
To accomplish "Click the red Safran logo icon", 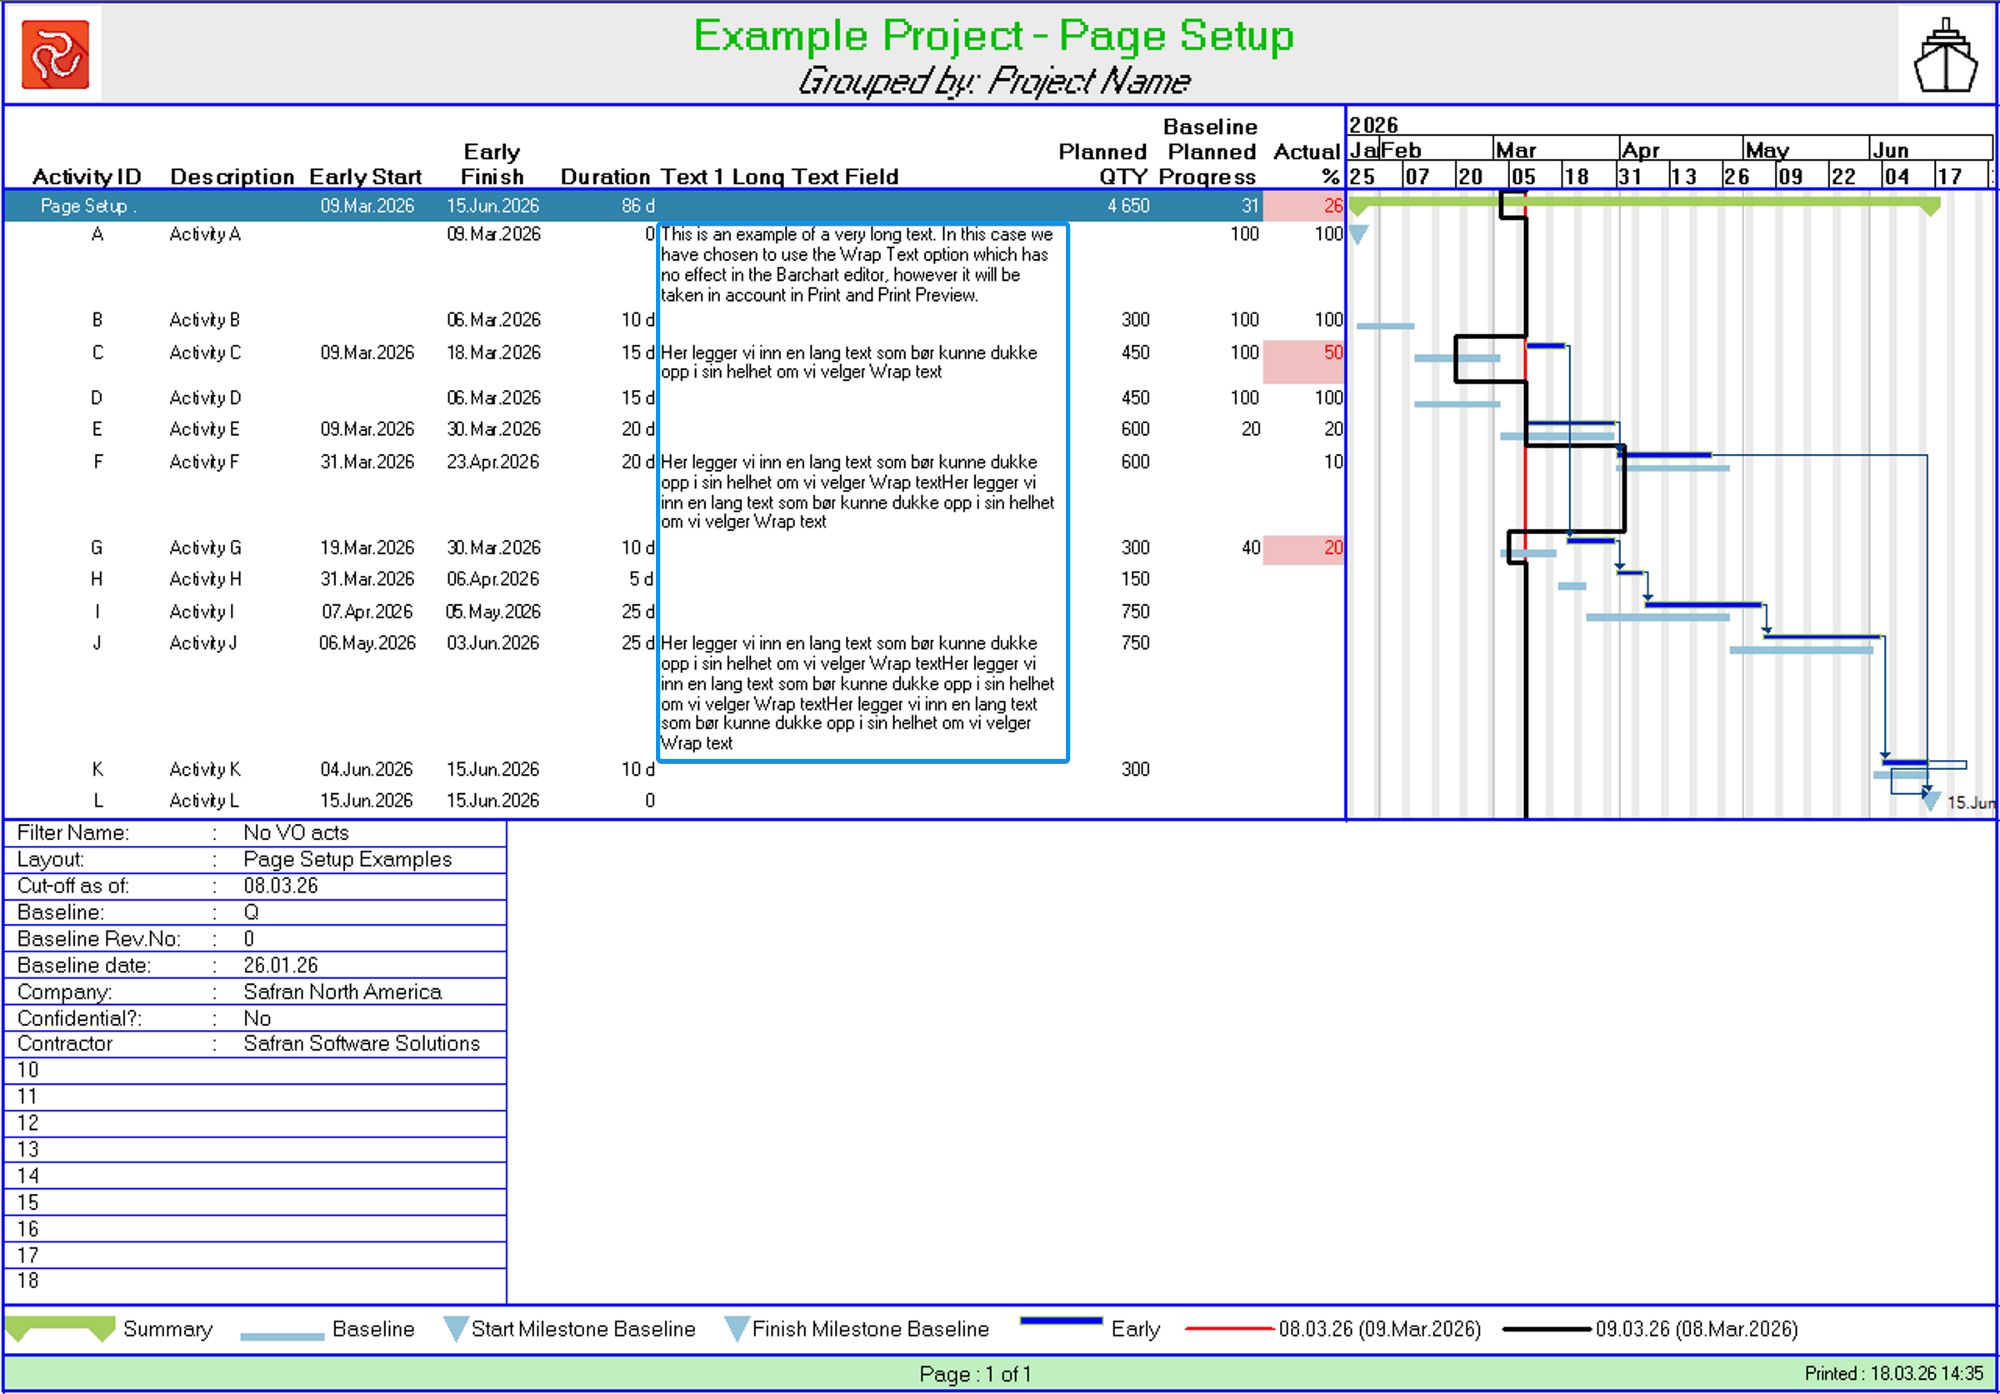I will pyautogui.click(x=55, y=54).
